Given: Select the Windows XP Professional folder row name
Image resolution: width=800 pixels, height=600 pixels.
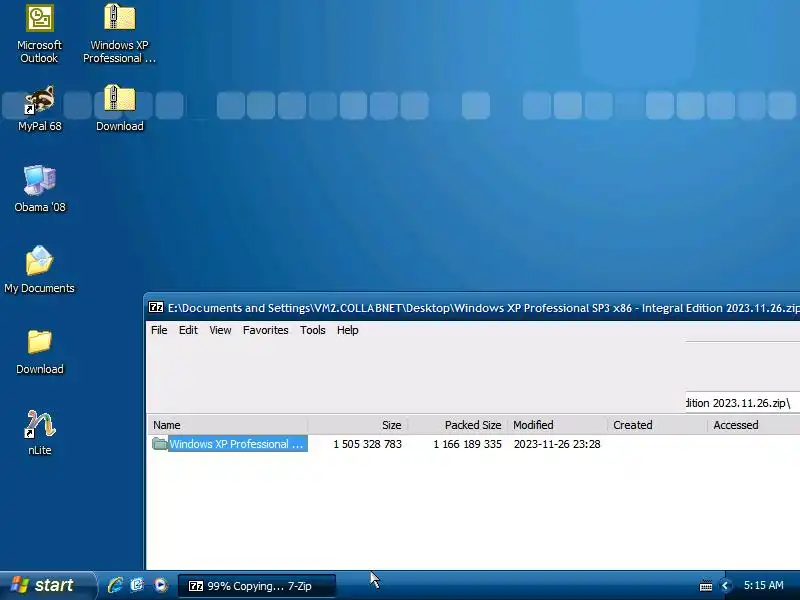Looking at the screenshot, I should 236,444.
